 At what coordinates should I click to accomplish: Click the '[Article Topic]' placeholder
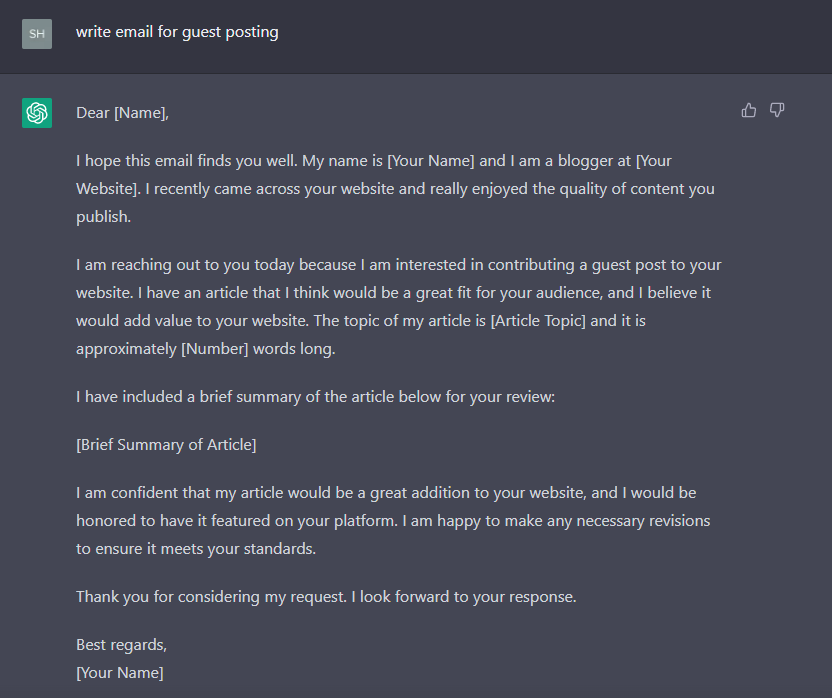538,321
